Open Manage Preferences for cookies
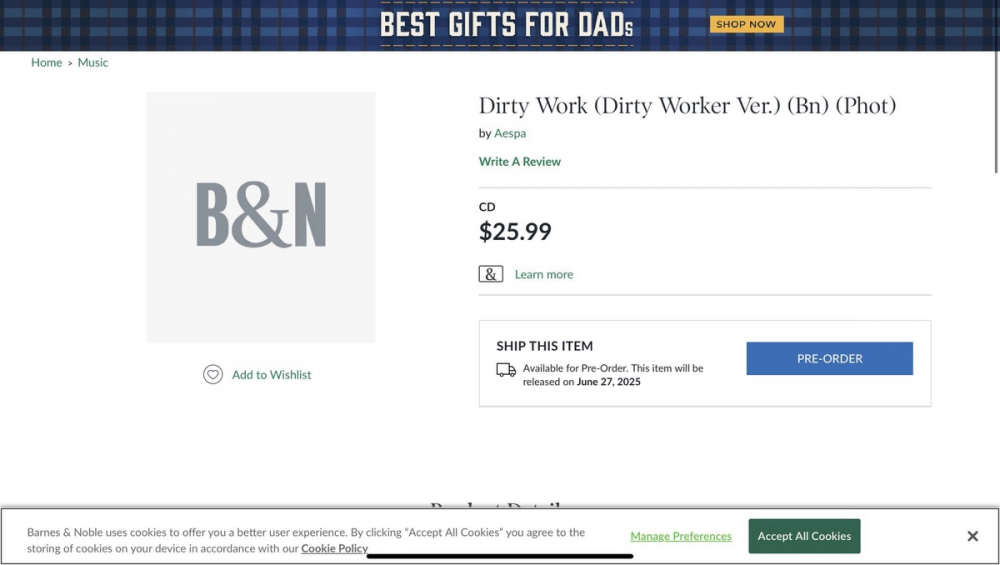 click(x=681, y=536)
